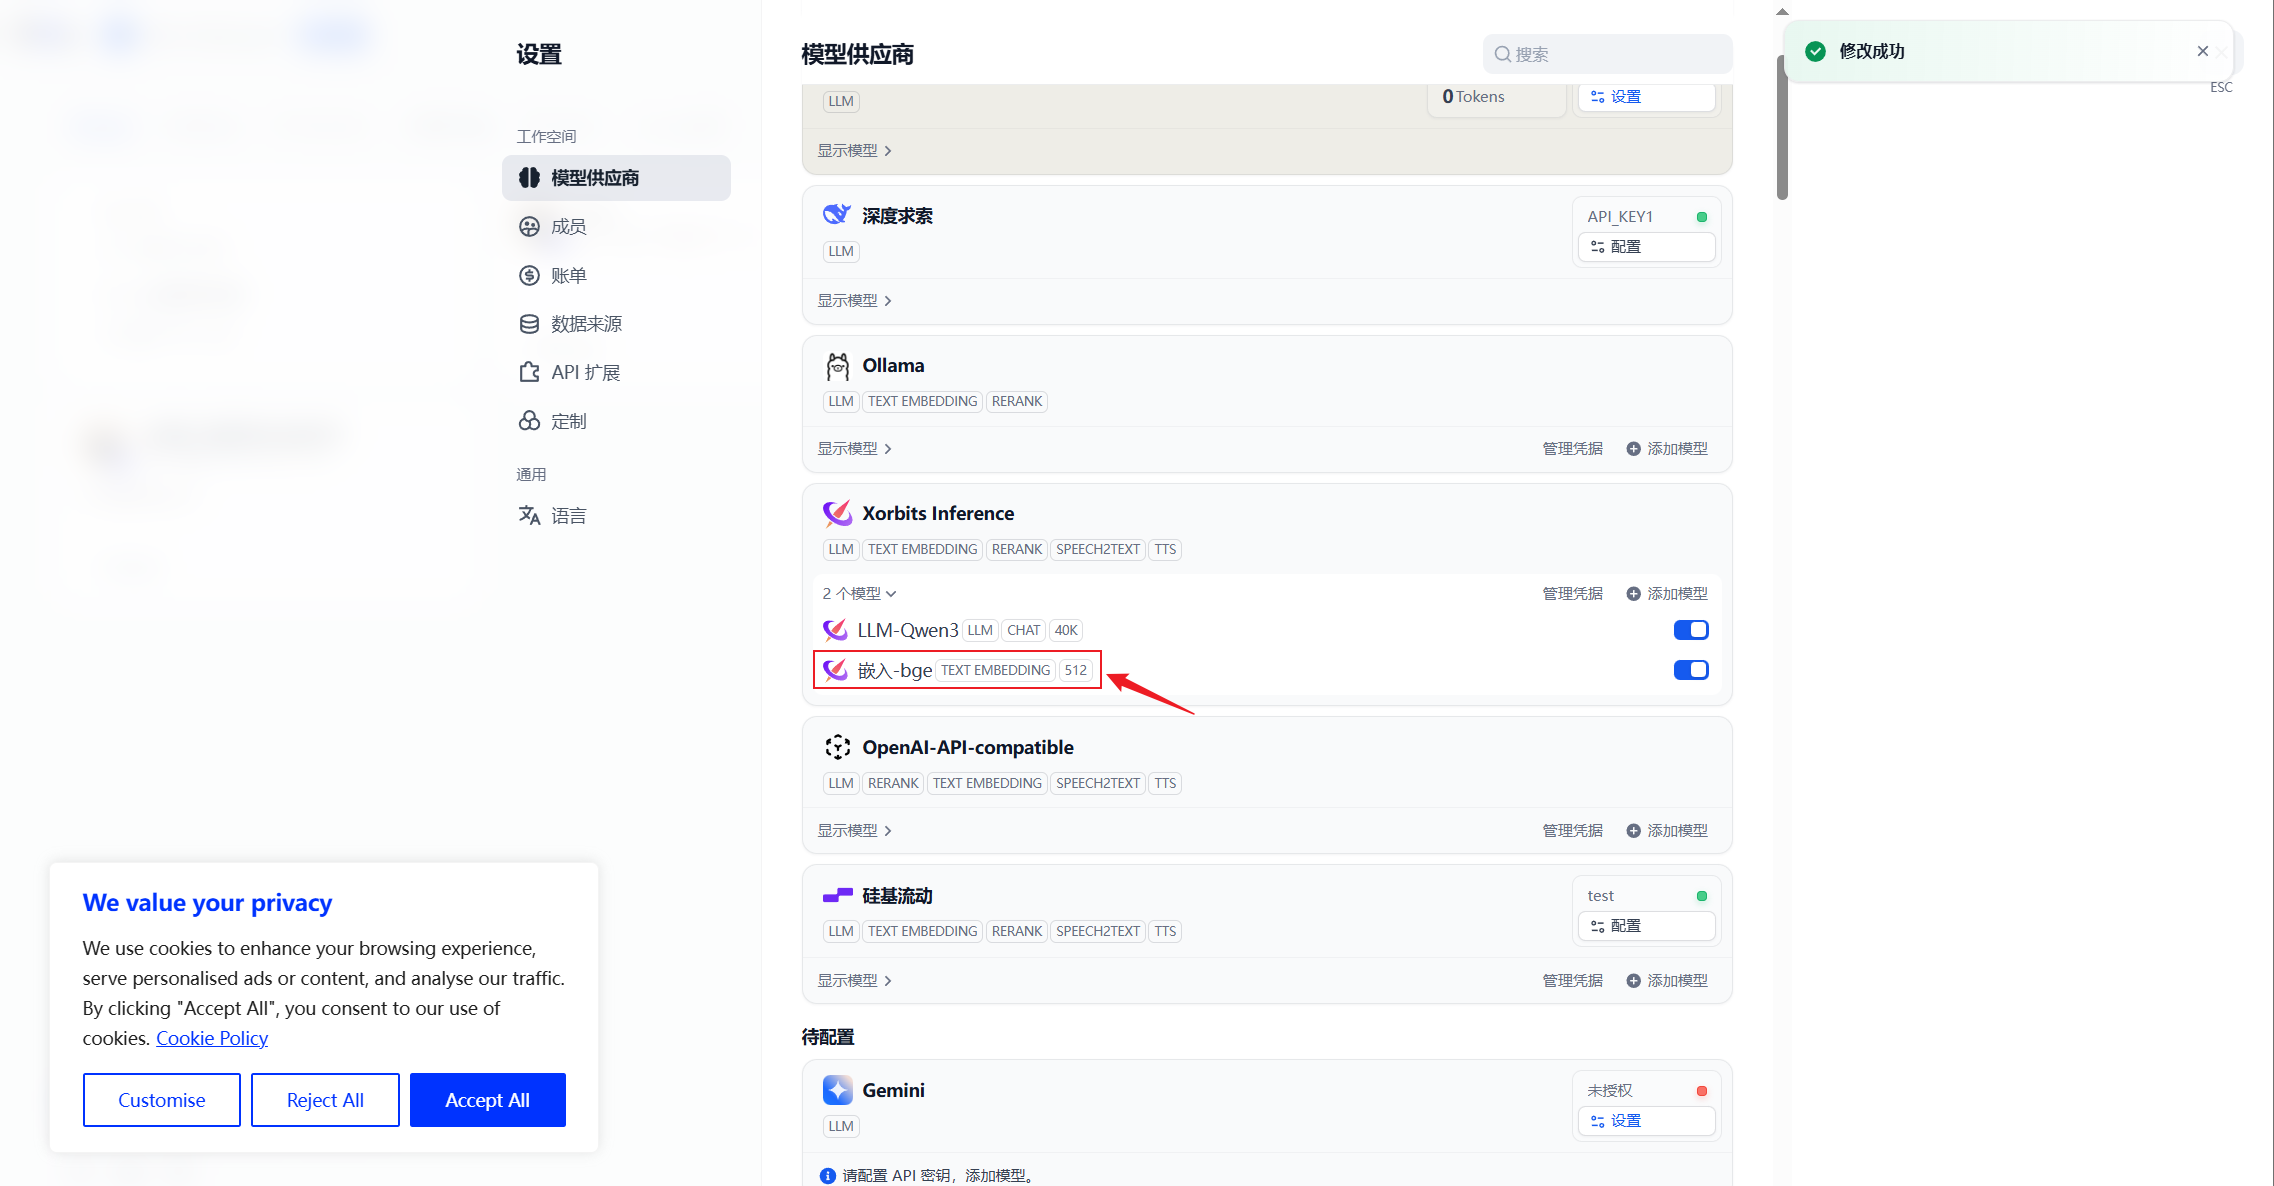Click the 定制 customization icon
The width and height of the screenshot is (2274, 1186).
tap(529, 421)
